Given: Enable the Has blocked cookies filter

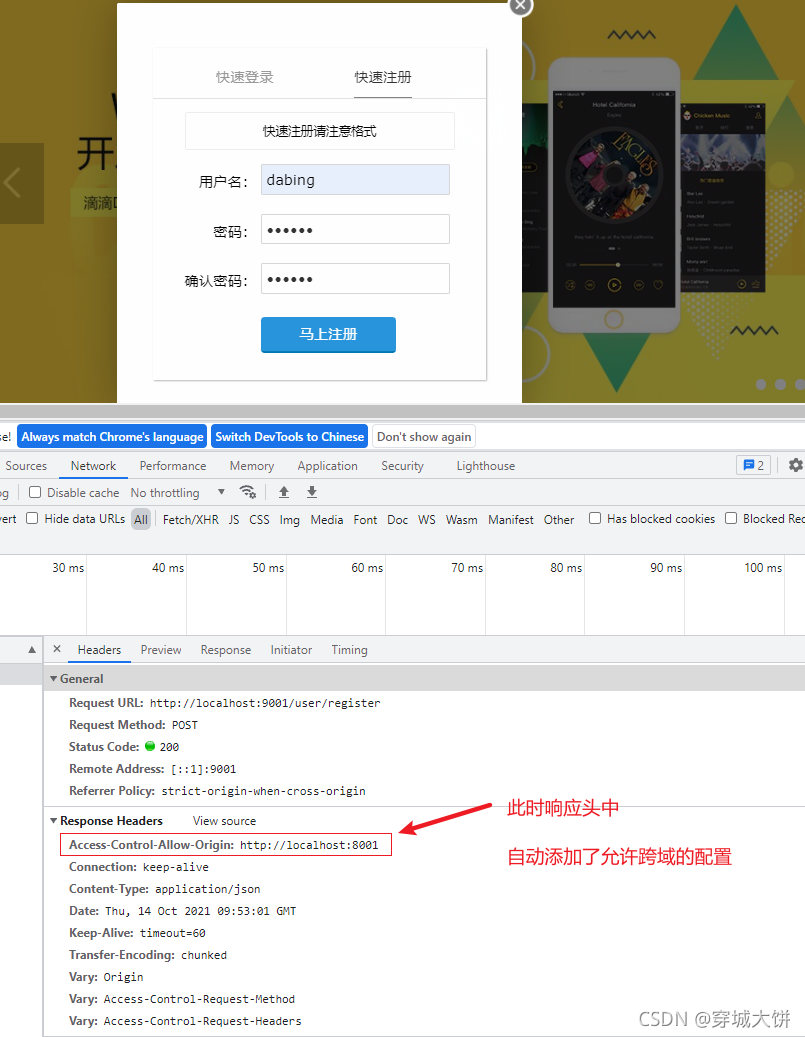Looking at the screenshot, I should pyautogui.click(x=594, y=517).
